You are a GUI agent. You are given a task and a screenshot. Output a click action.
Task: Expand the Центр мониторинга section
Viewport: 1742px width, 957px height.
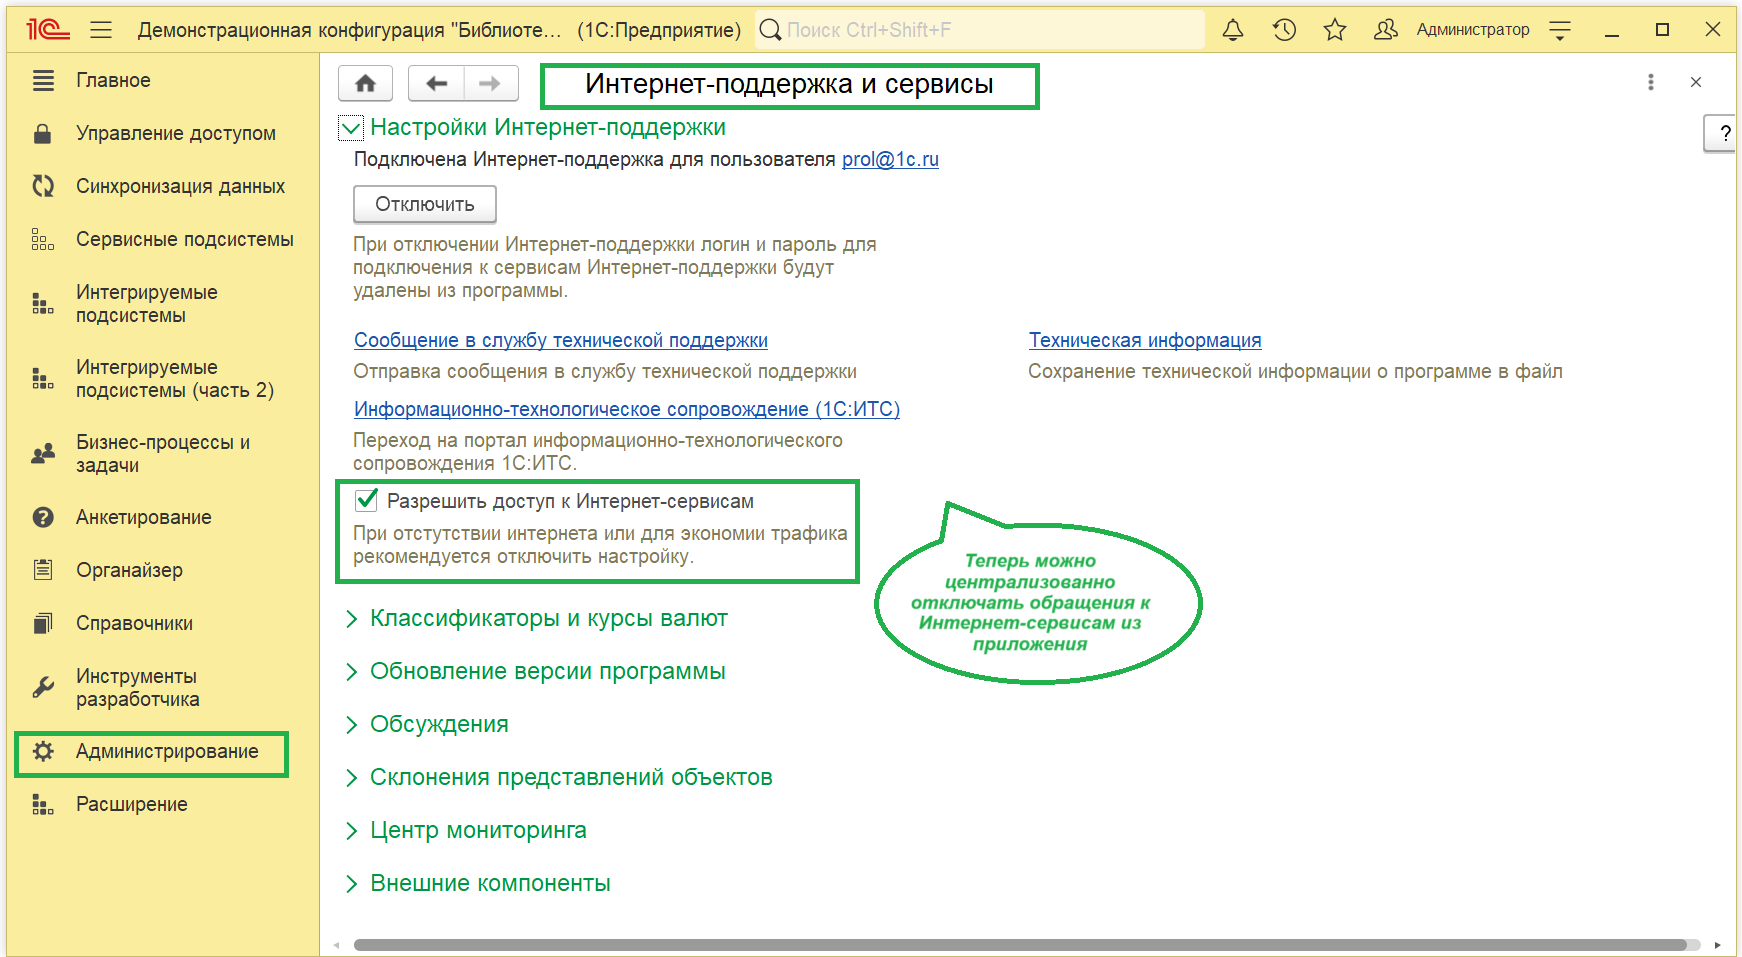pos(477,831)
